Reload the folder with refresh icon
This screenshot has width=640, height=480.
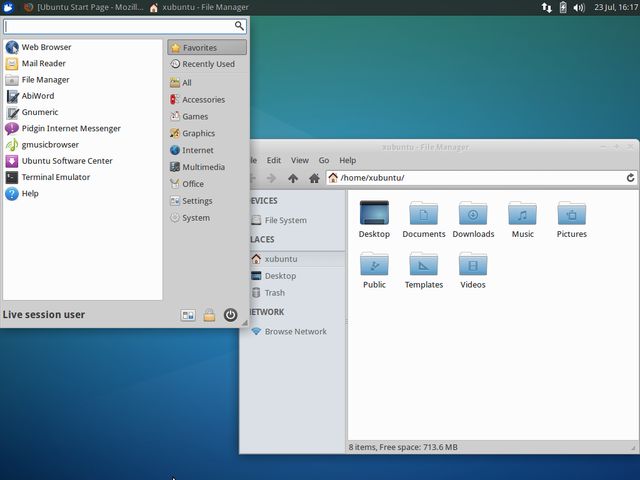pyautogui.click(x=630, y=178)
